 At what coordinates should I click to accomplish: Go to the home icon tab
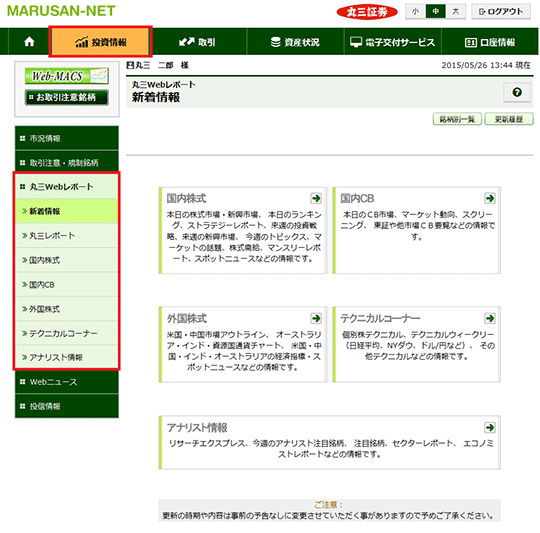click(29, 42)
